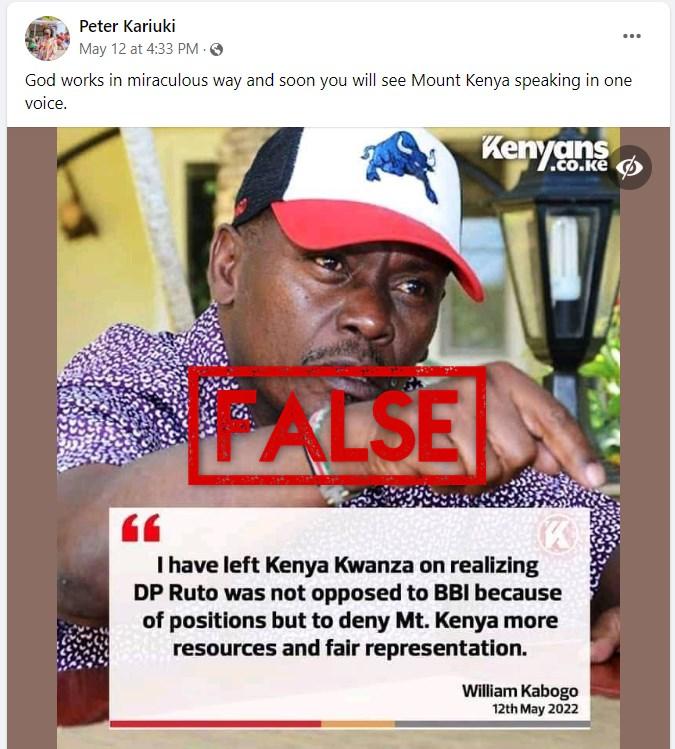
Task: Open Peter Kariuki's profile picture
Action: point(47,38)
